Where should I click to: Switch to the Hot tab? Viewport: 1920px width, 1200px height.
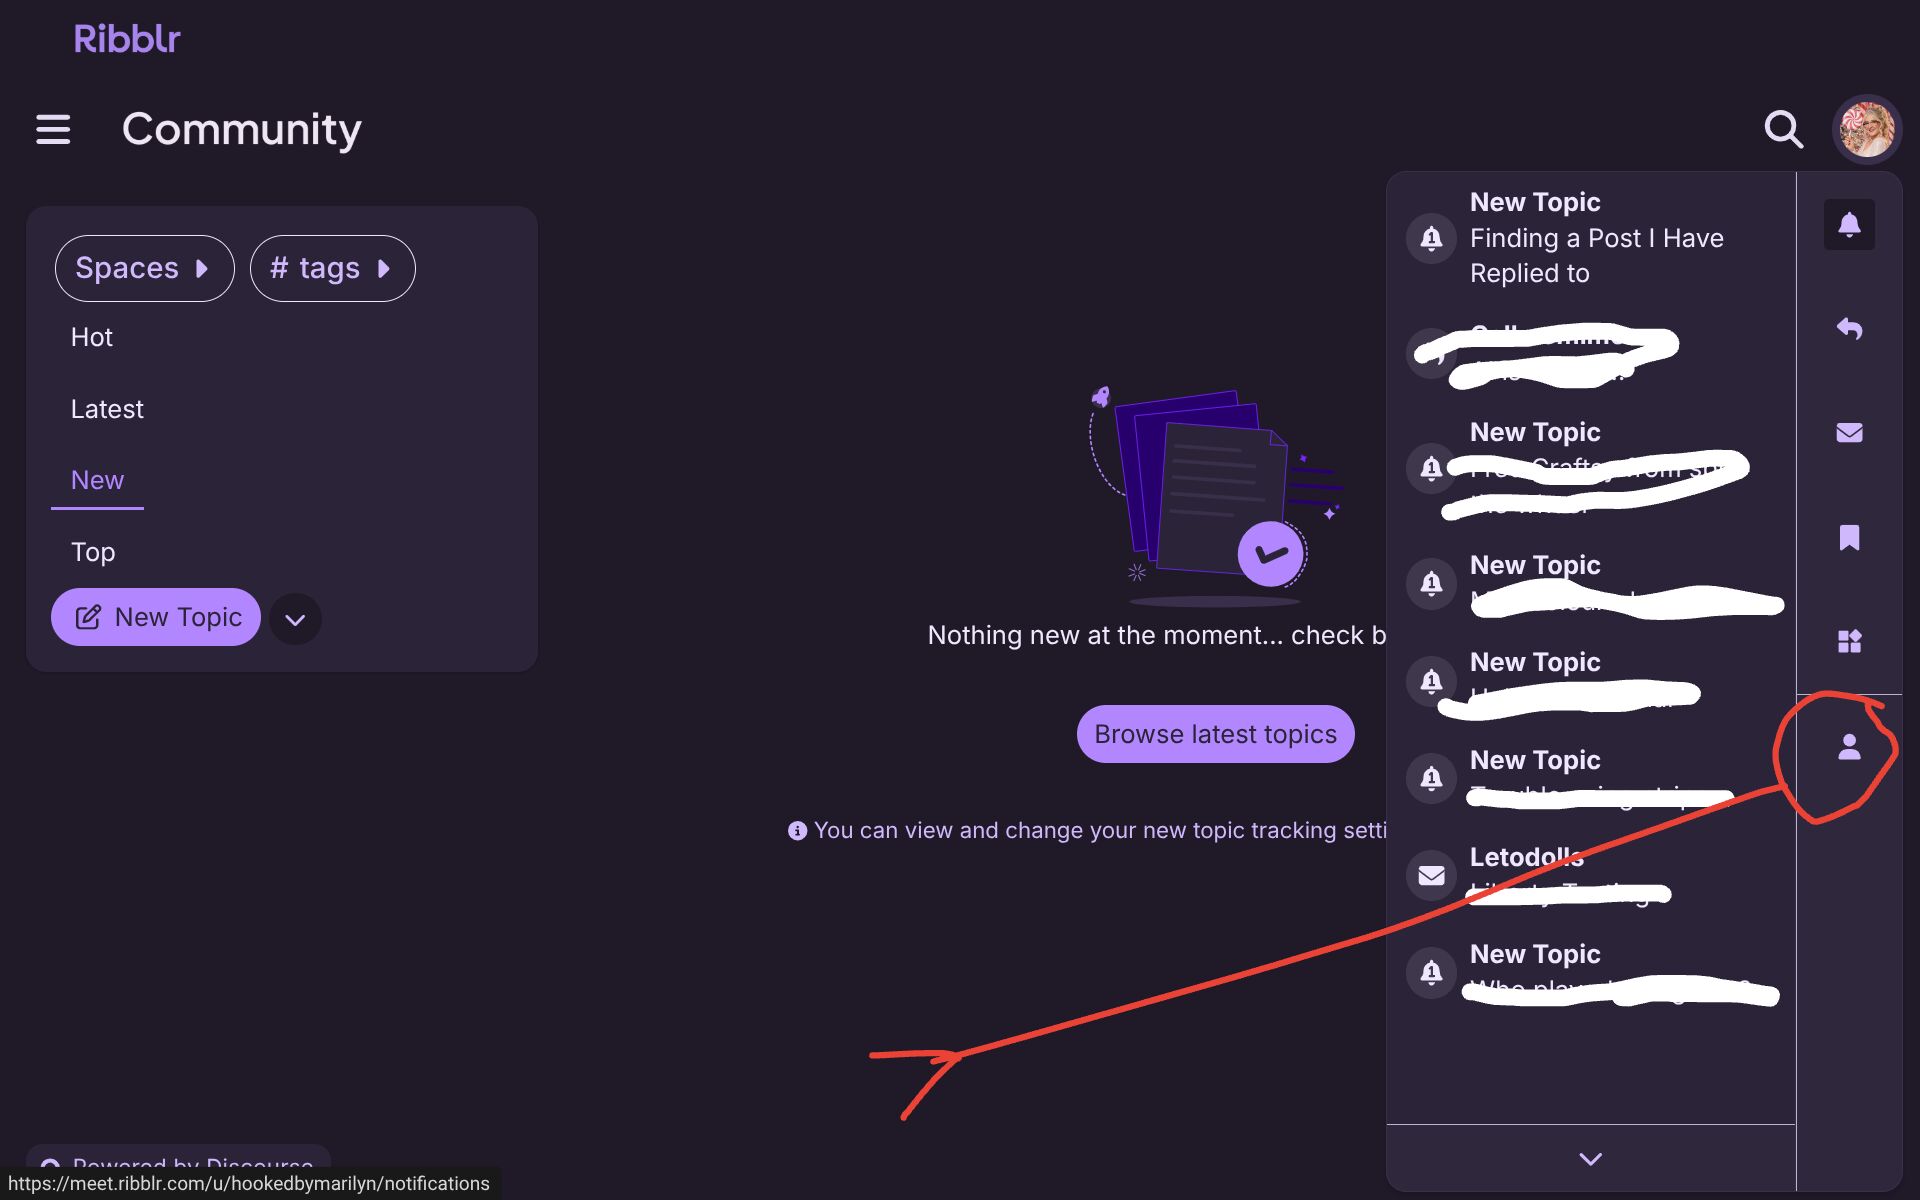coord(92,337)
